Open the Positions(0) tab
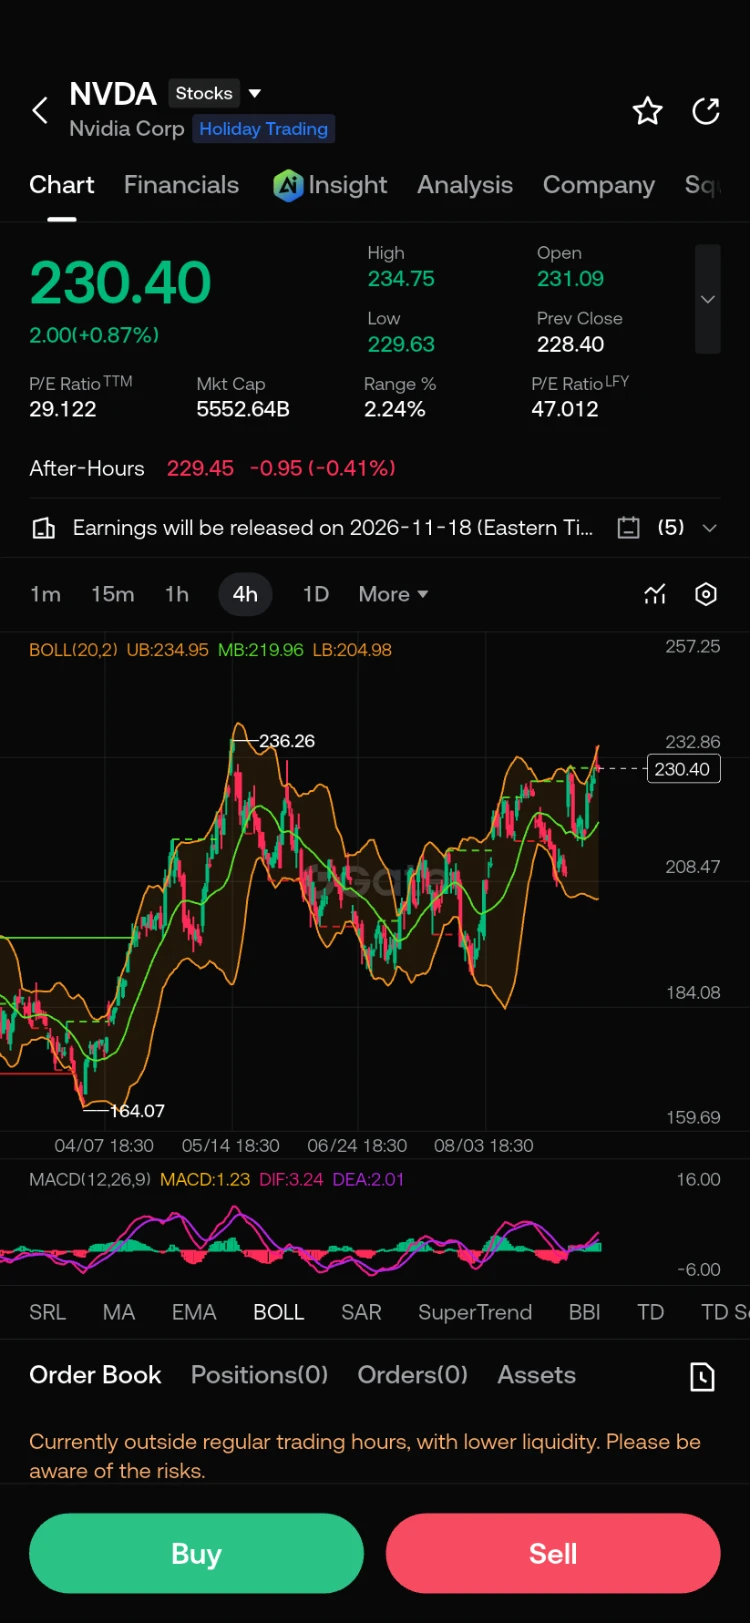The width and height of the screenshot is (750, 1624). point(259,1375)
